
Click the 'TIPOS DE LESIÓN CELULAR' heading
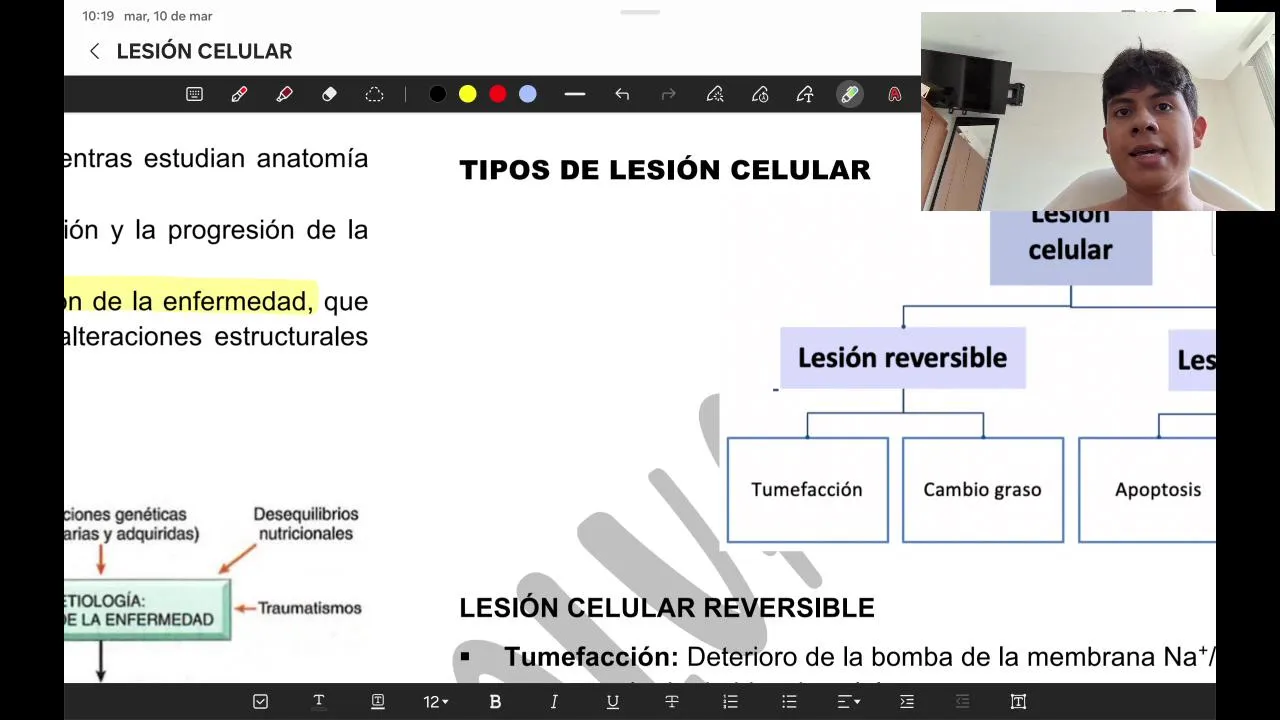[665, 170]
